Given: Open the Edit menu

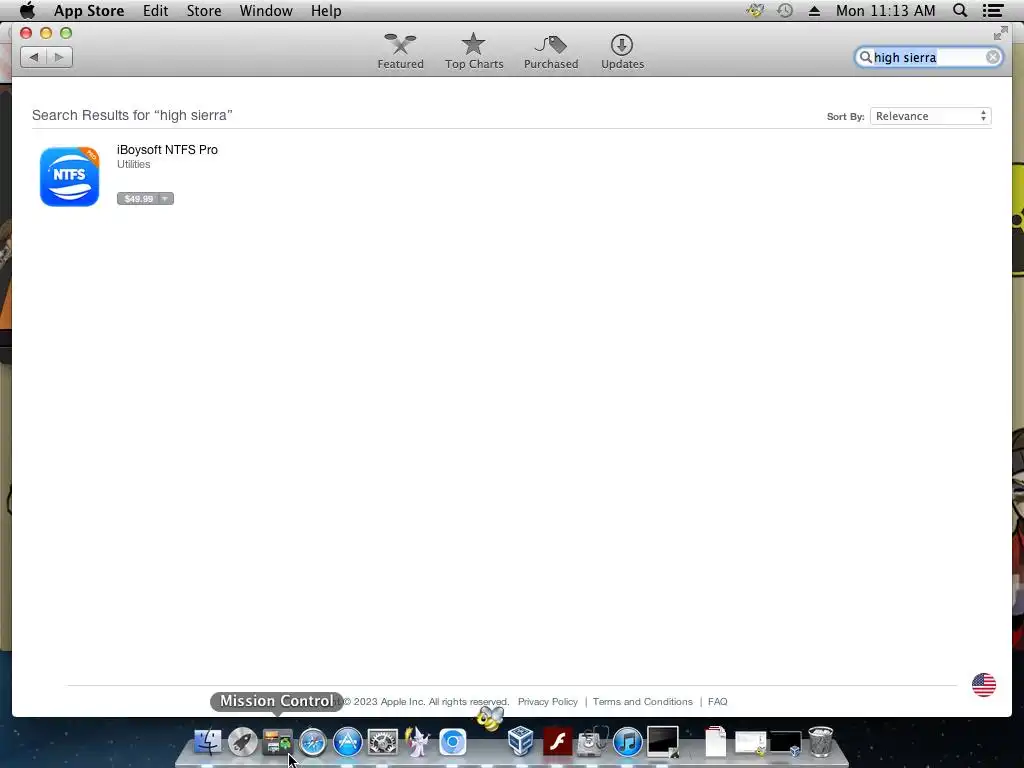Looking at the screenshot, I should coord(155,10).
